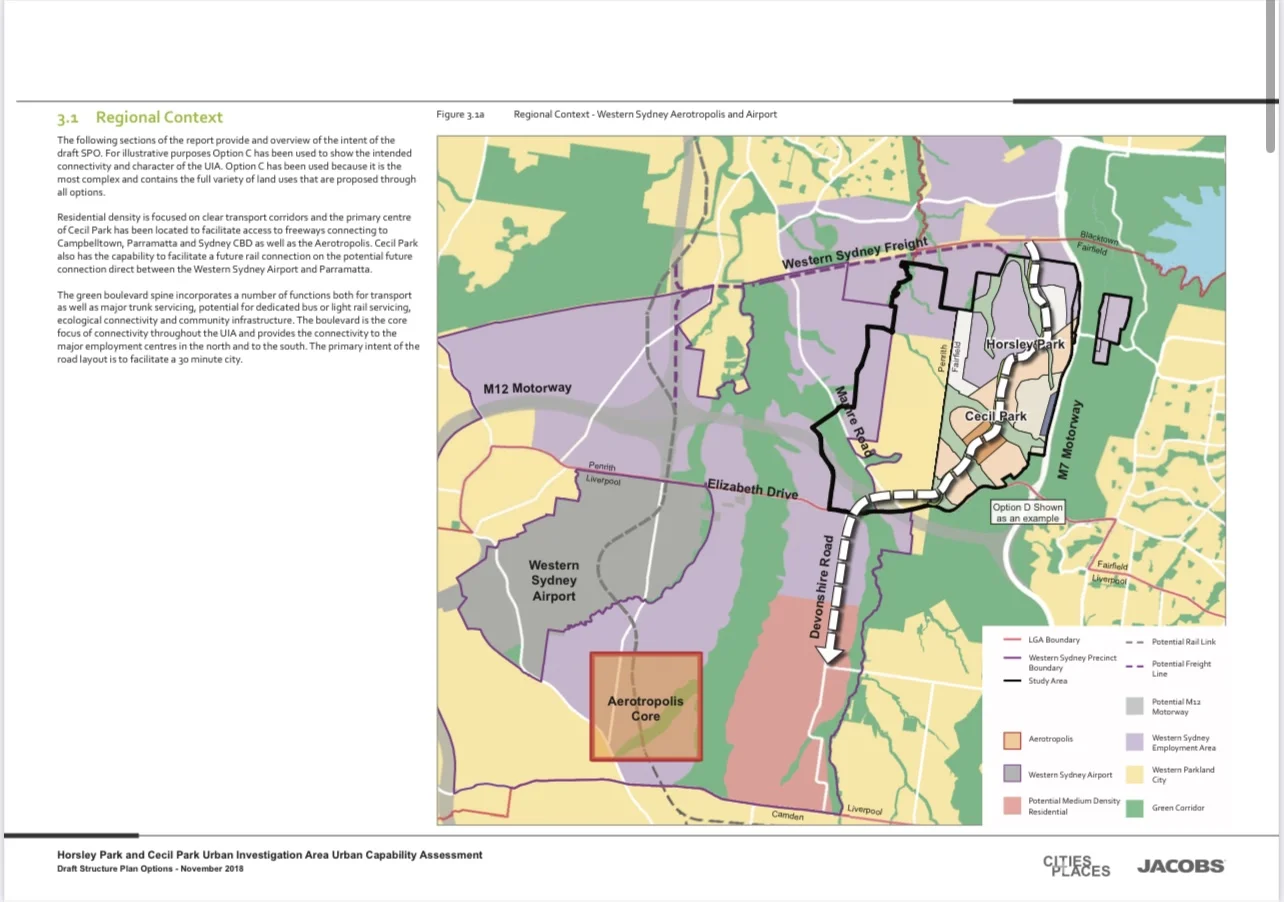Select the Potential Medium Density Residential swatch
Screen dimensions: 1284x902
[1011, 807]
